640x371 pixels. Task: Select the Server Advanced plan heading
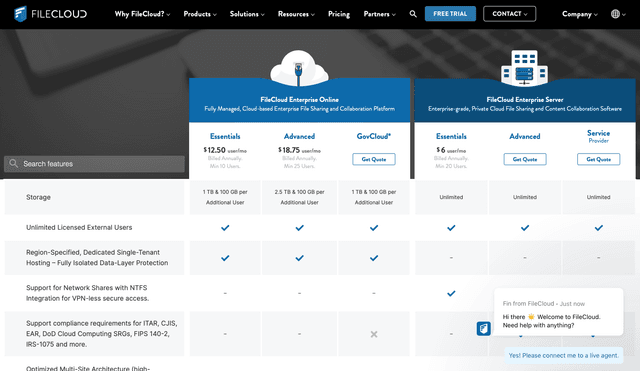pos(525,136)
